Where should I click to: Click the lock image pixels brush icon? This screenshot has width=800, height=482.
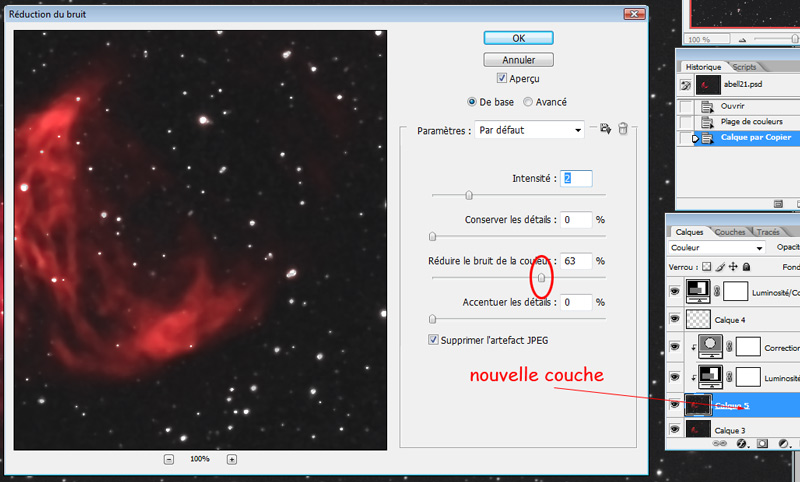click(x=720, y=267)
